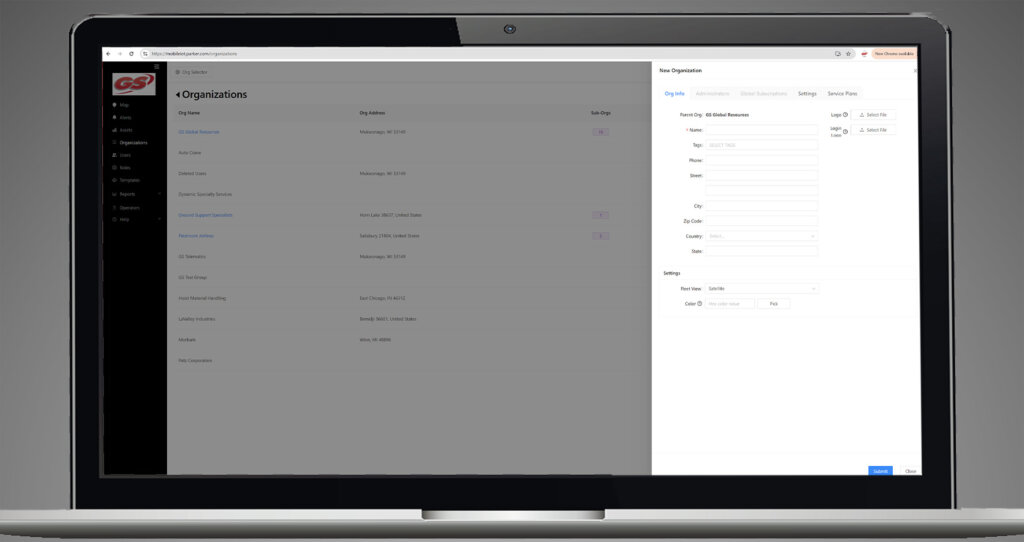Open the Service Plans tab
The image size is (1024, 542).
pos(842,93)
